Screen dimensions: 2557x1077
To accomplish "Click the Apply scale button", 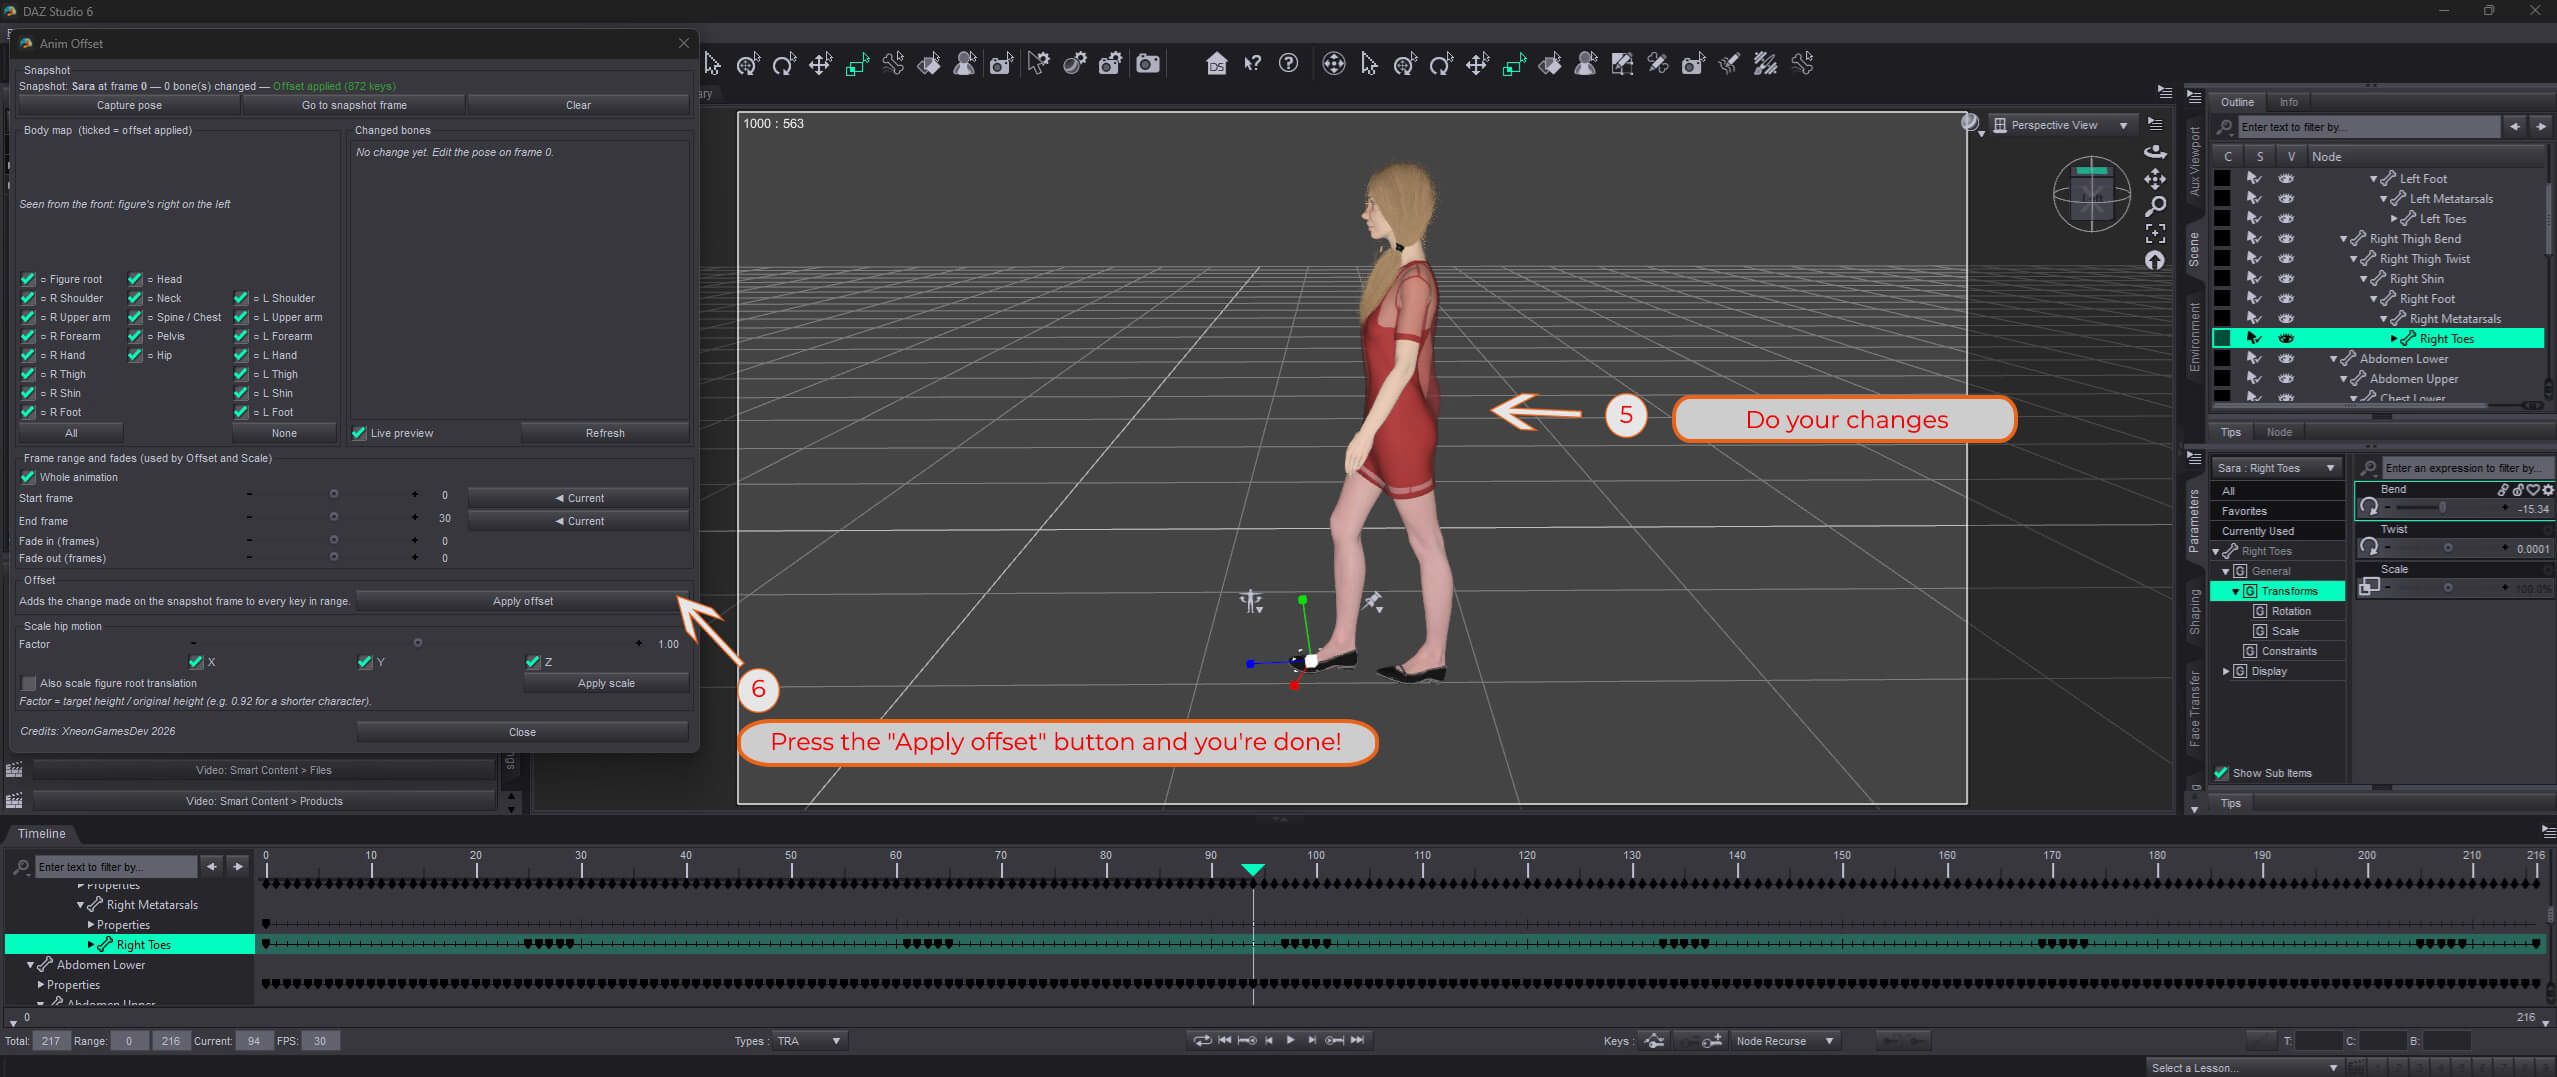I will [606, 683].
